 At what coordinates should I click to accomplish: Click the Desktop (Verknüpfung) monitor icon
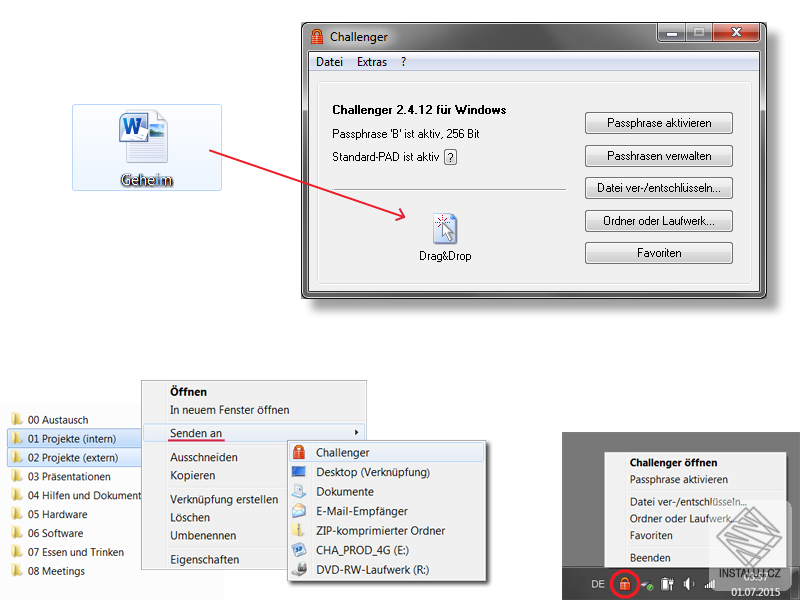(x=299, y=472)
